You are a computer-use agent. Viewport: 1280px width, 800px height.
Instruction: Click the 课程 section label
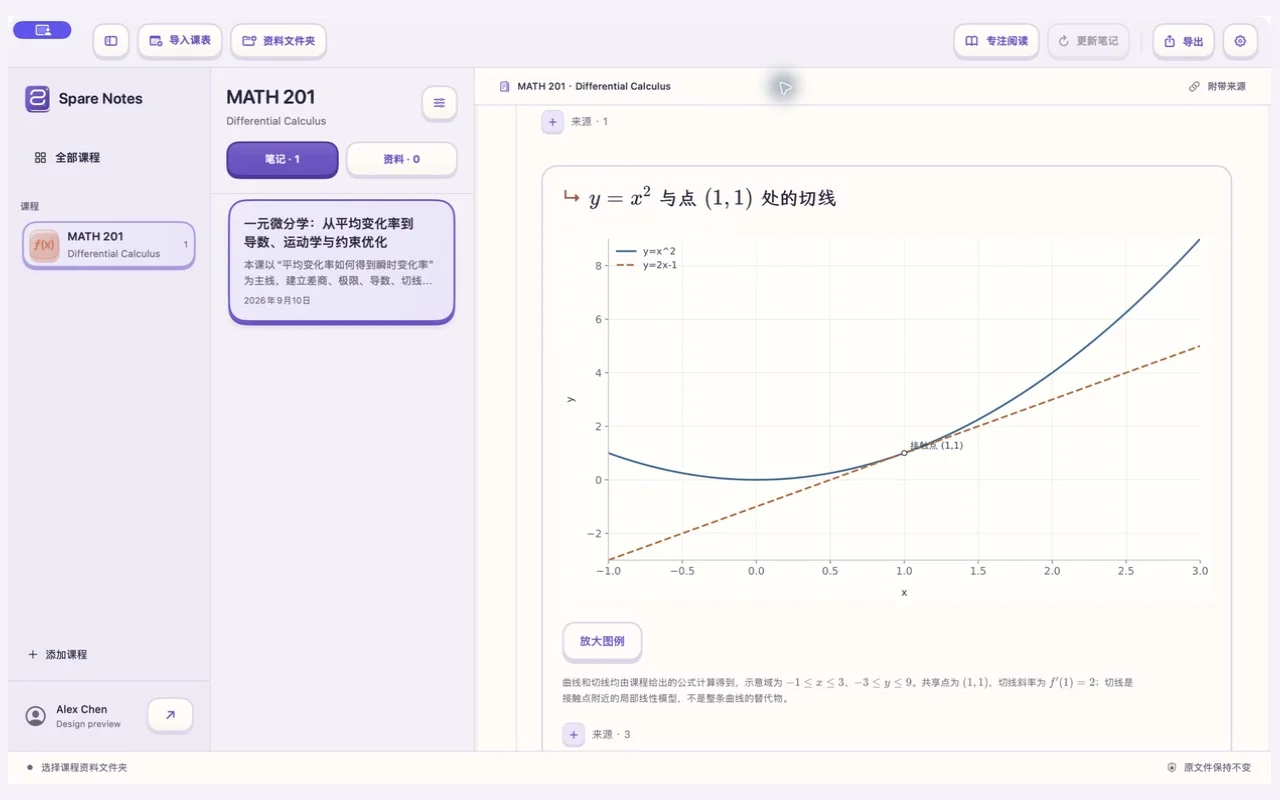(30, 206)
